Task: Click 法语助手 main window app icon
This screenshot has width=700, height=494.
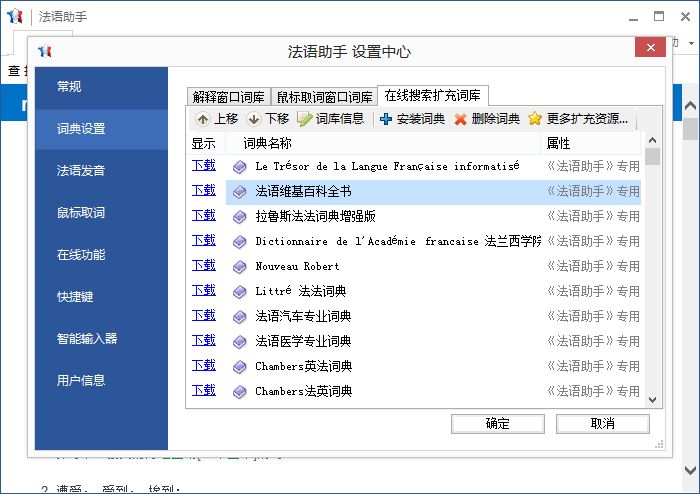Action: click(15, 17)
